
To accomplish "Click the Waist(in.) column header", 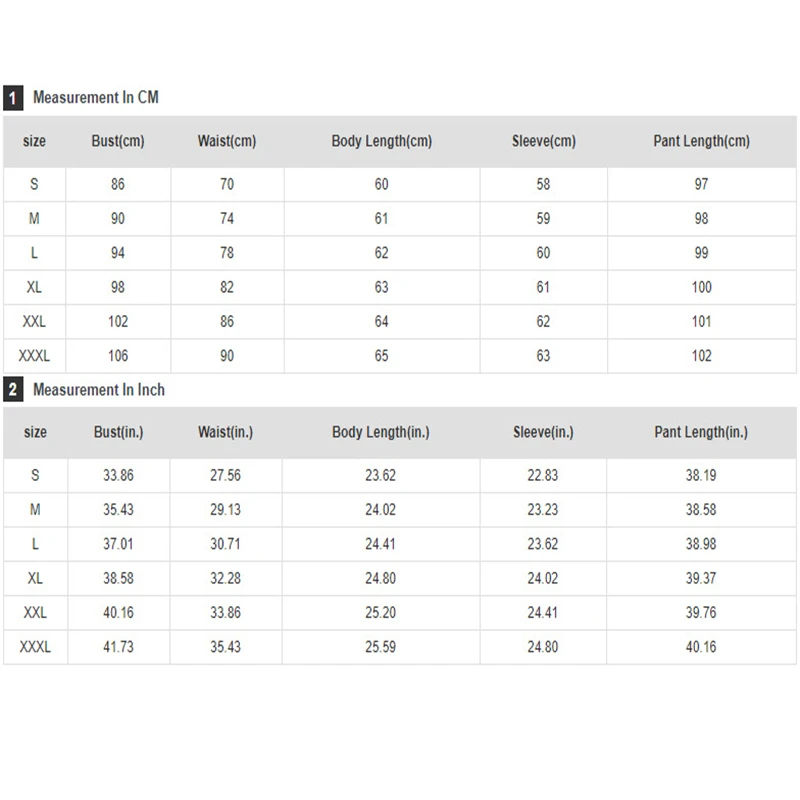I will [x=225, y=432].
